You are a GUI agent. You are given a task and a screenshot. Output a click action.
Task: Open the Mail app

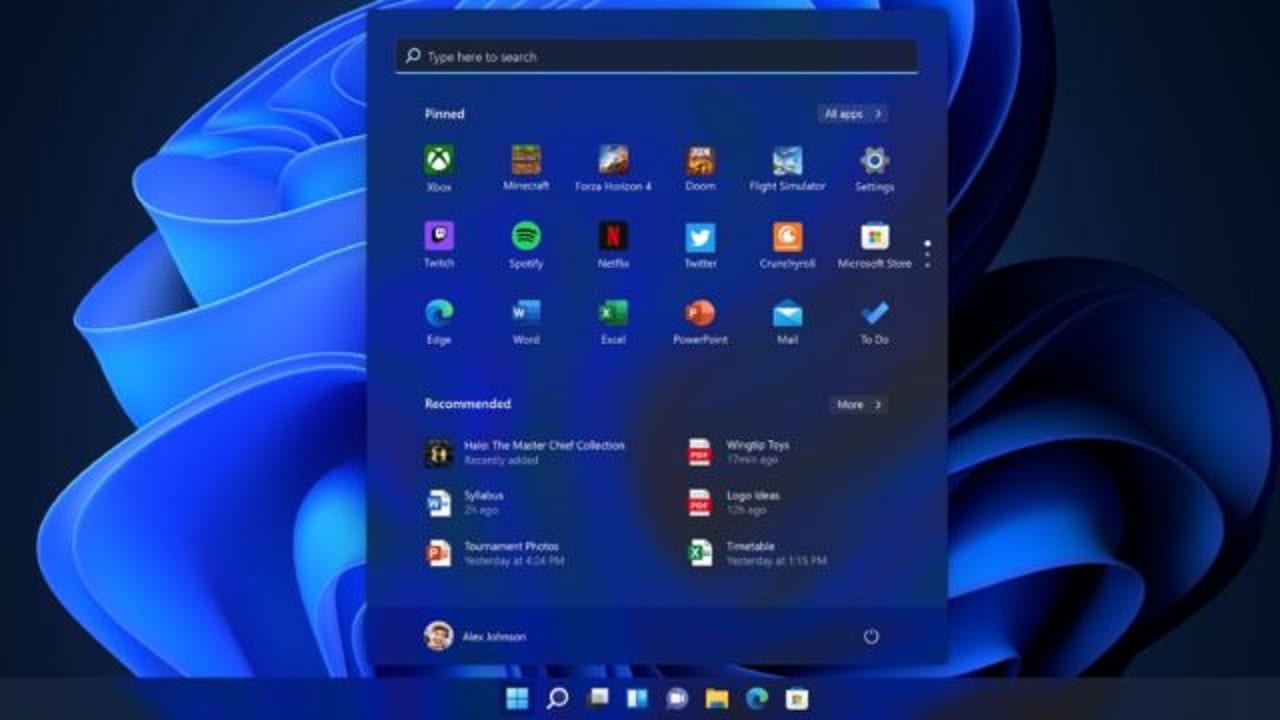coord(787,321)
